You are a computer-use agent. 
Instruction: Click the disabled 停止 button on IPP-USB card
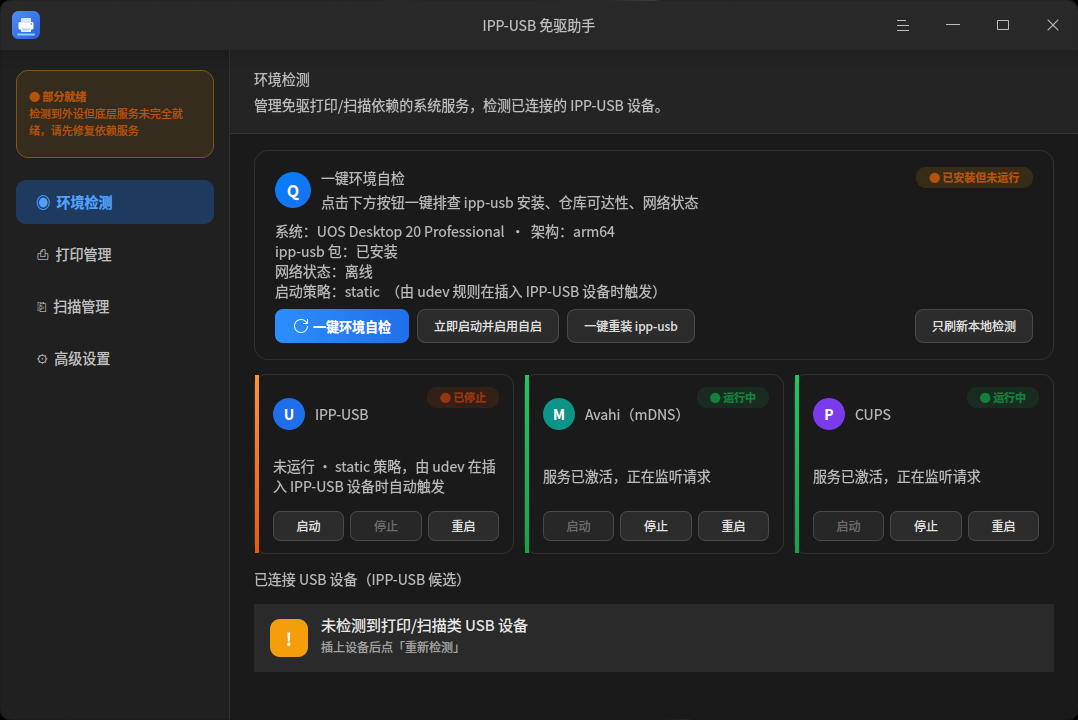(386, 526)
